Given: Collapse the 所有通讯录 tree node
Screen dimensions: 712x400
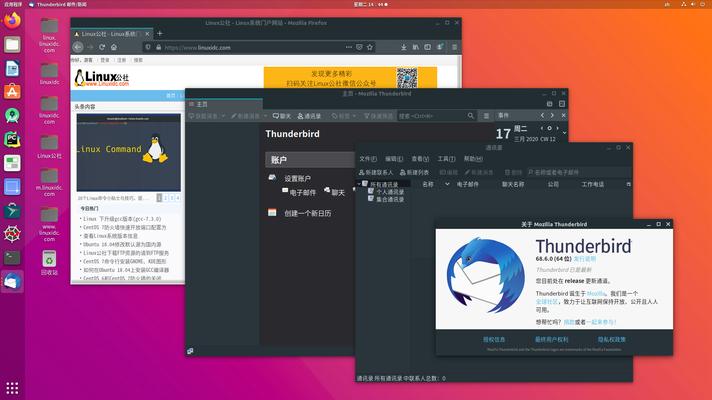Looking at the screenshot, I should point(359,184).
